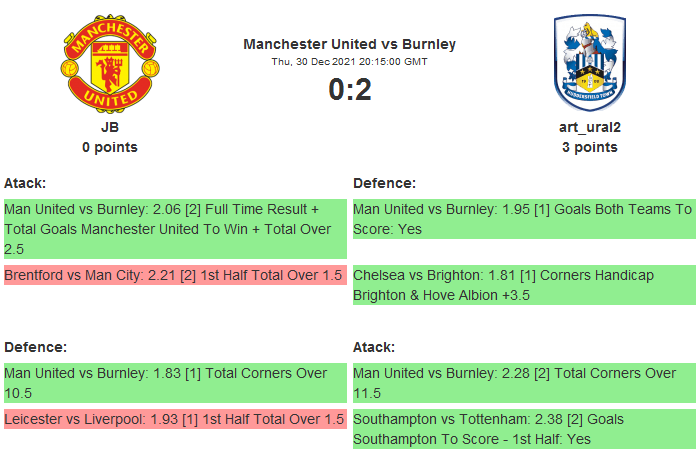This screenshot has height=460, width=700.
Task: Click the Manchester United crest logo
Action: pyautogui.click(x=110, y=65)
